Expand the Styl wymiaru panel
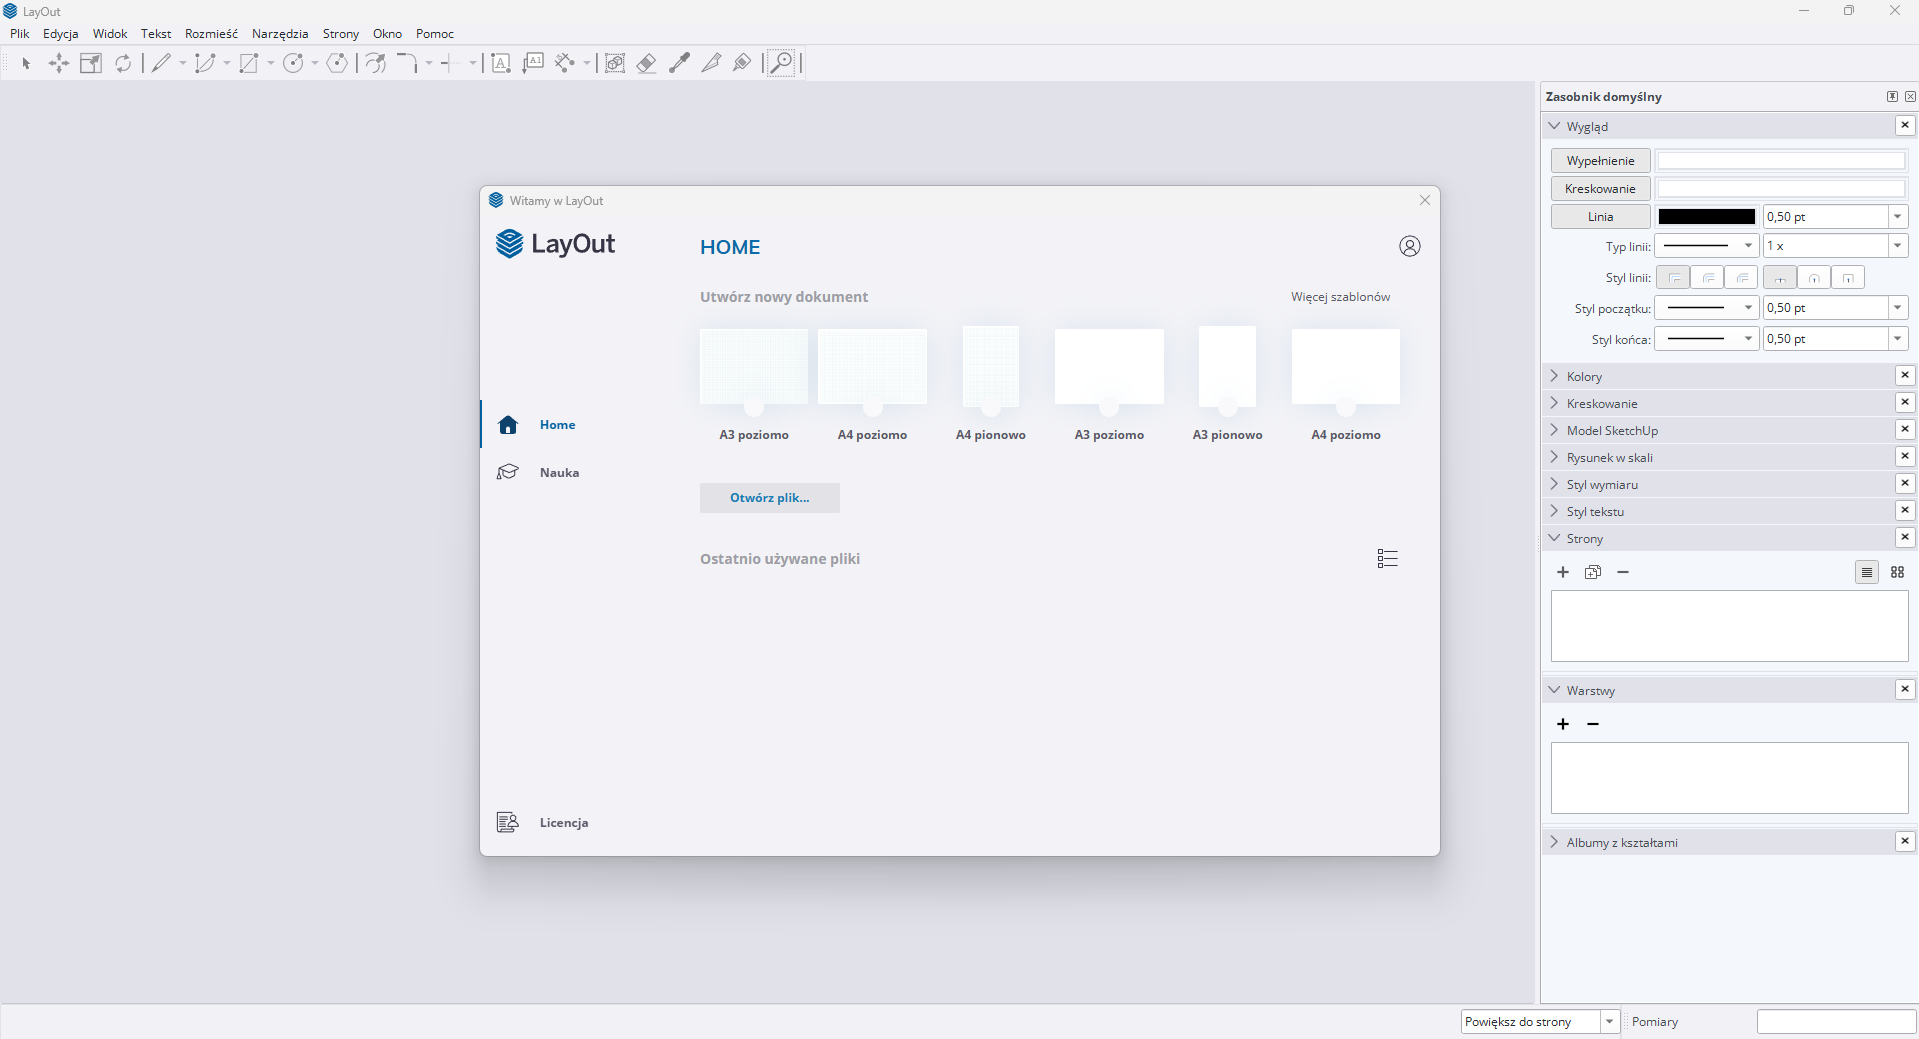The image size is (1919, 1039). (1554, 484)
